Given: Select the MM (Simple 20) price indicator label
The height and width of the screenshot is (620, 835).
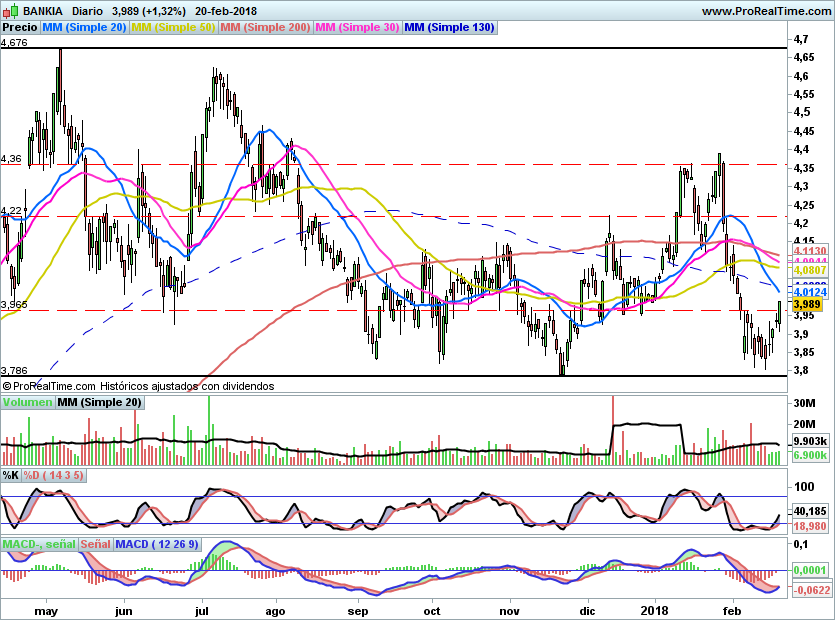Looking at the screenshot, I should click(85, 28).
